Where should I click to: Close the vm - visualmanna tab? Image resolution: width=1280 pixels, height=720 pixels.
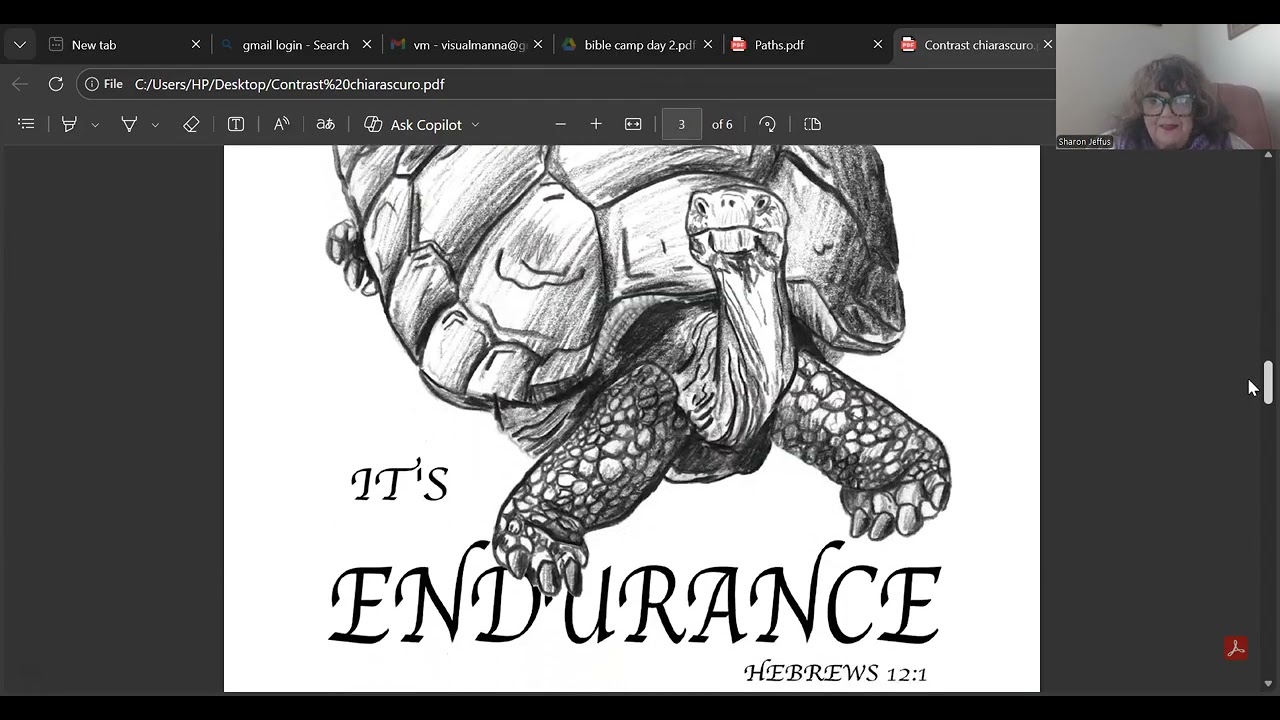click(x=538, y=45)
